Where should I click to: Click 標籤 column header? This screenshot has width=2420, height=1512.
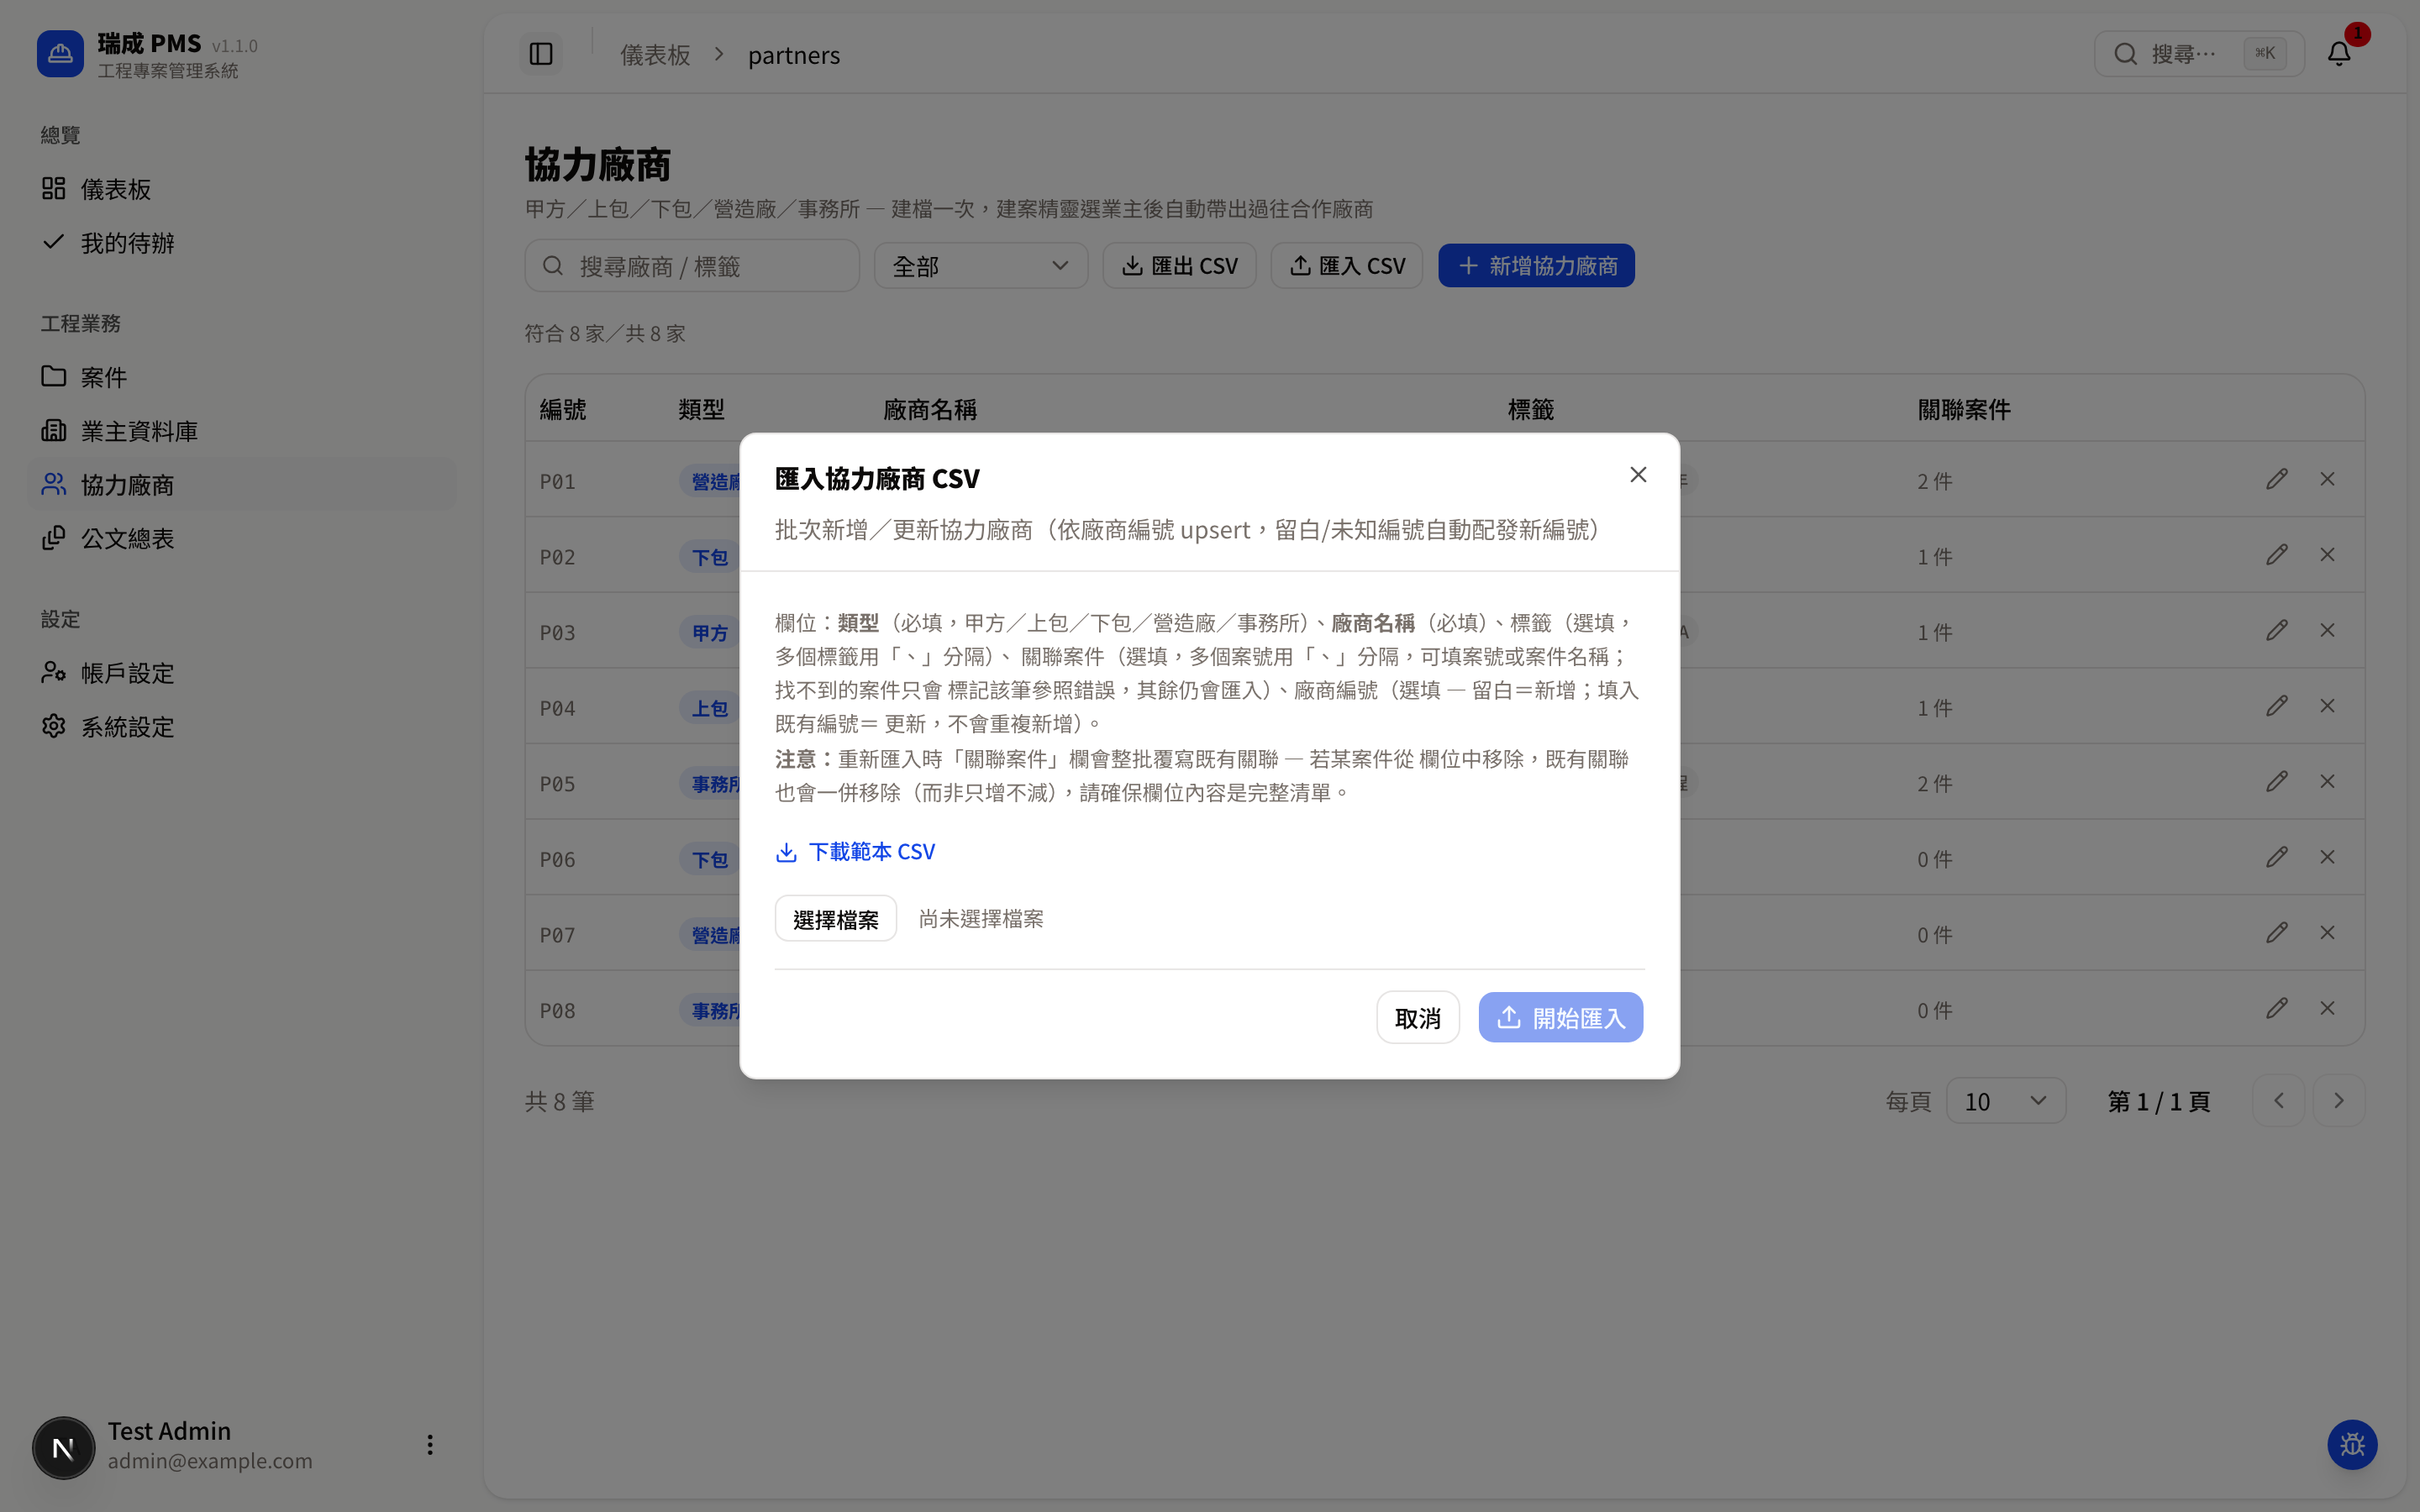1530,410
